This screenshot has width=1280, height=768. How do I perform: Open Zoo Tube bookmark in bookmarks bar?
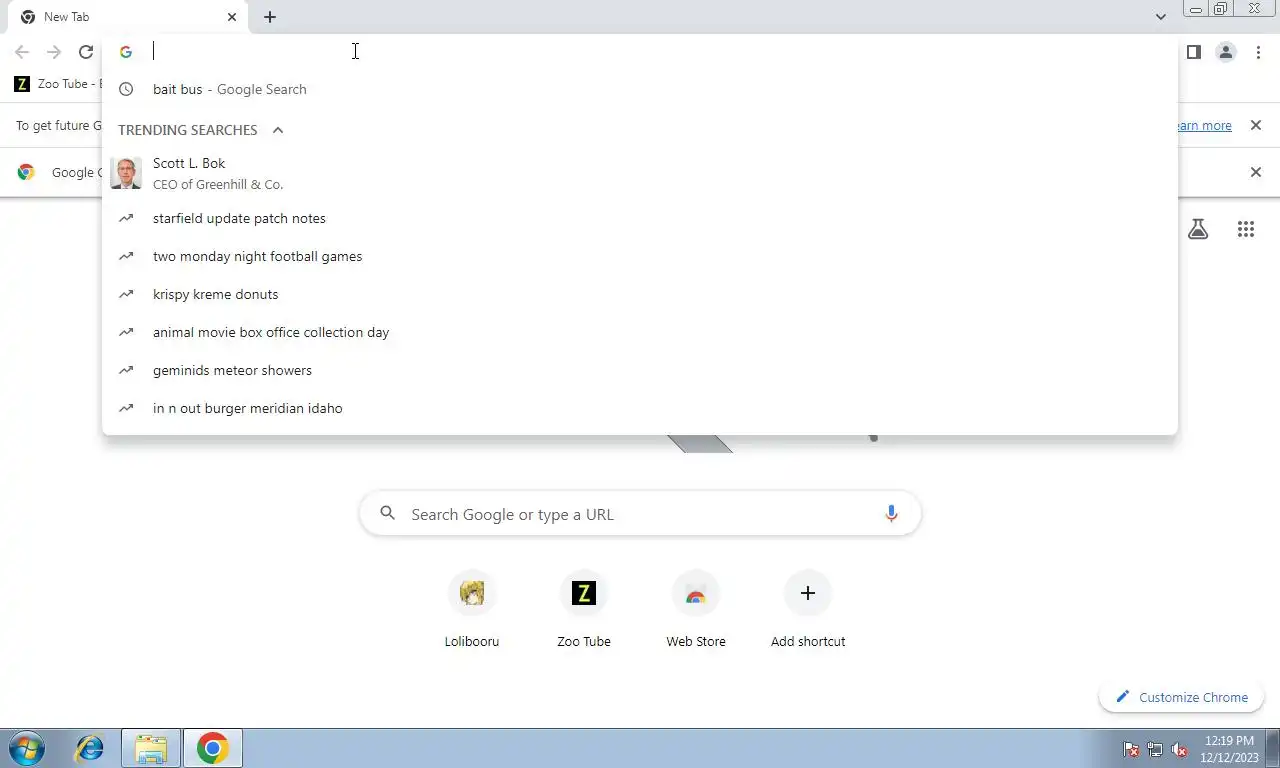[x=57, y=84]
